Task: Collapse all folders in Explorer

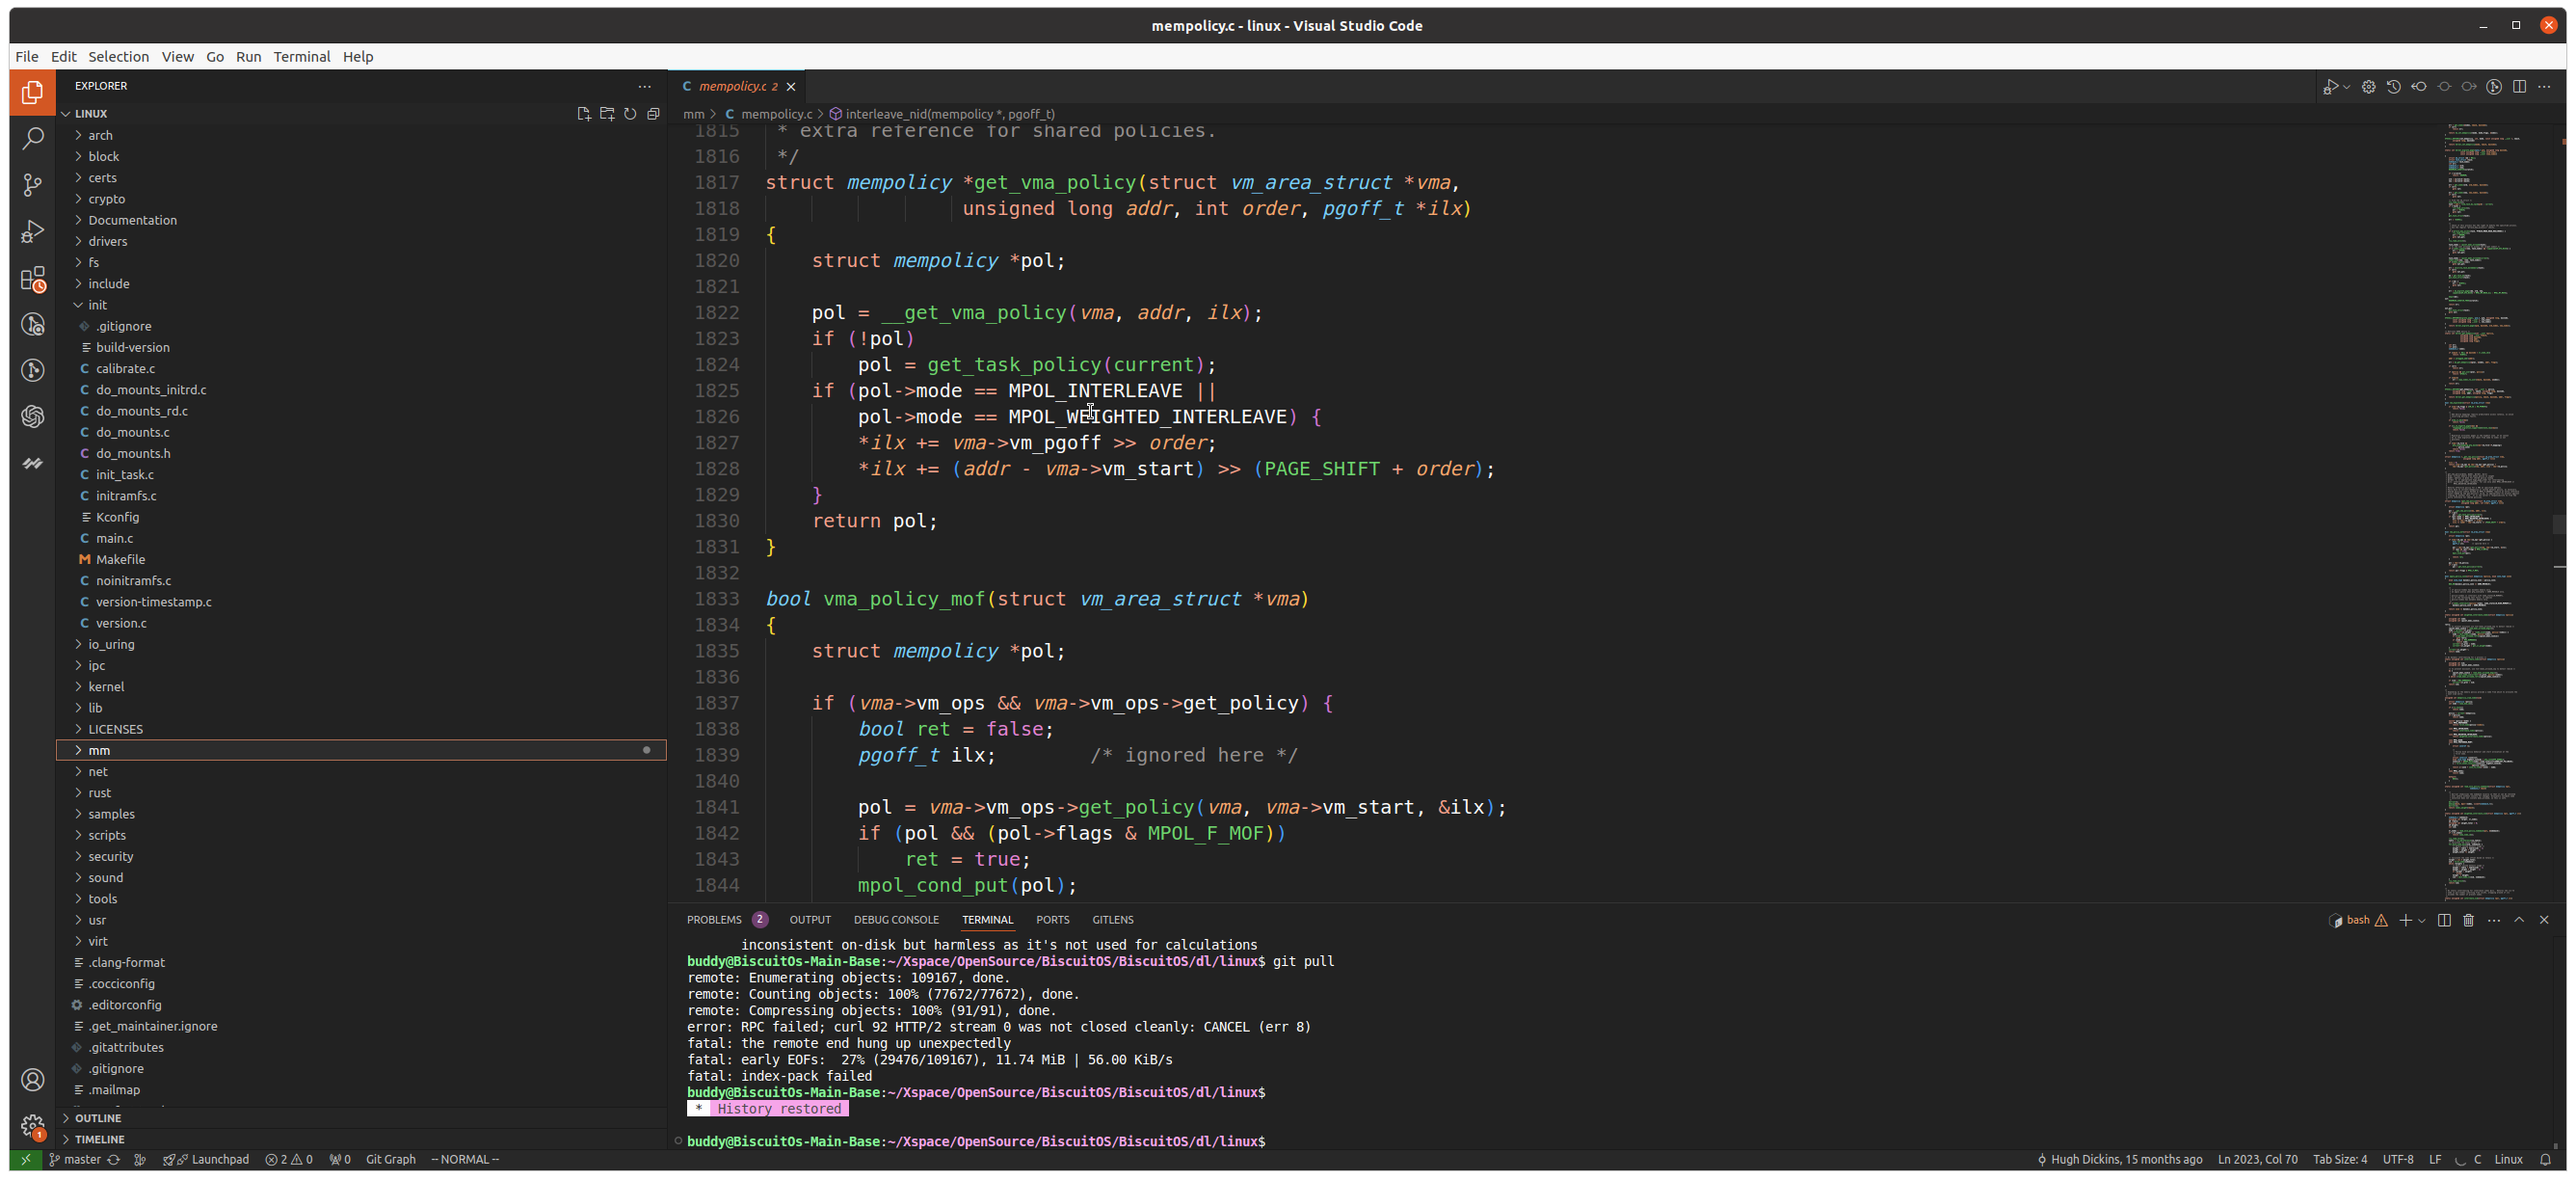Action: [x=653, y=114]
